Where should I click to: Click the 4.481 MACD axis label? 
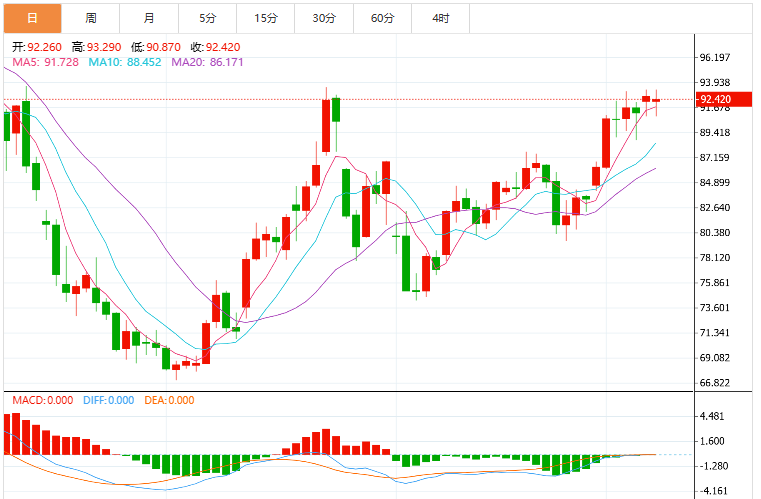tap(711, 416)
